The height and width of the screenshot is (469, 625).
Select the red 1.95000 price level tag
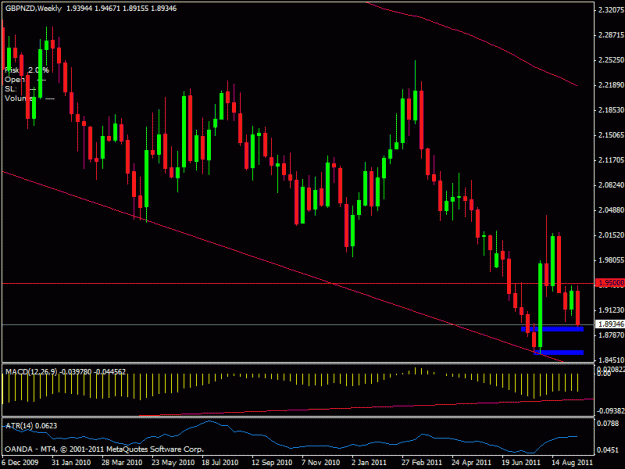610,283
